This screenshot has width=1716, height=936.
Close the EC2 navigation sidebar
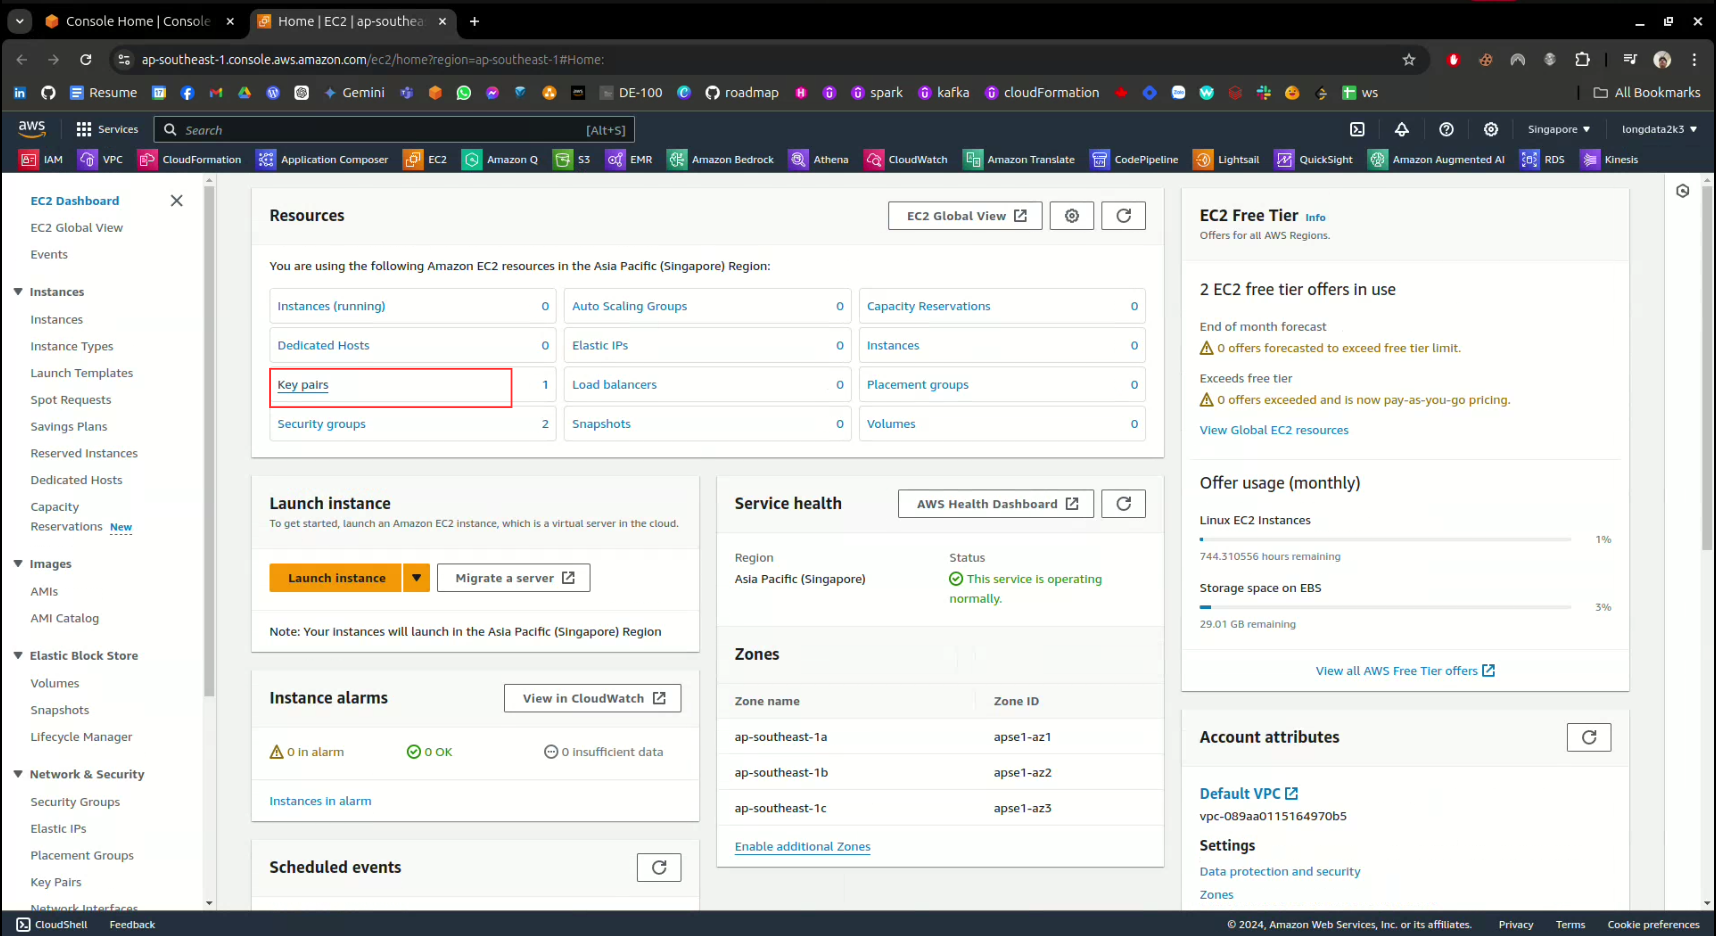(x=177, y=201)
